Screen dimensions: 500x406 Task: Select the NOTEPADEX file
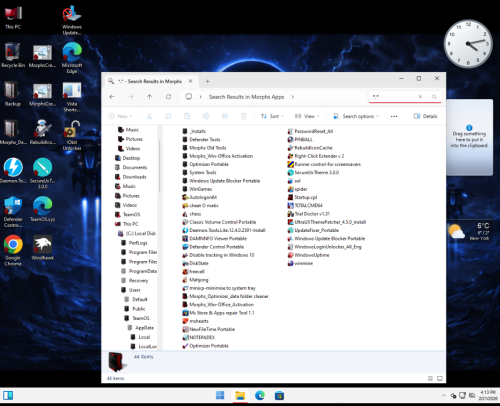pyautogui.click(x=199, y=337)
